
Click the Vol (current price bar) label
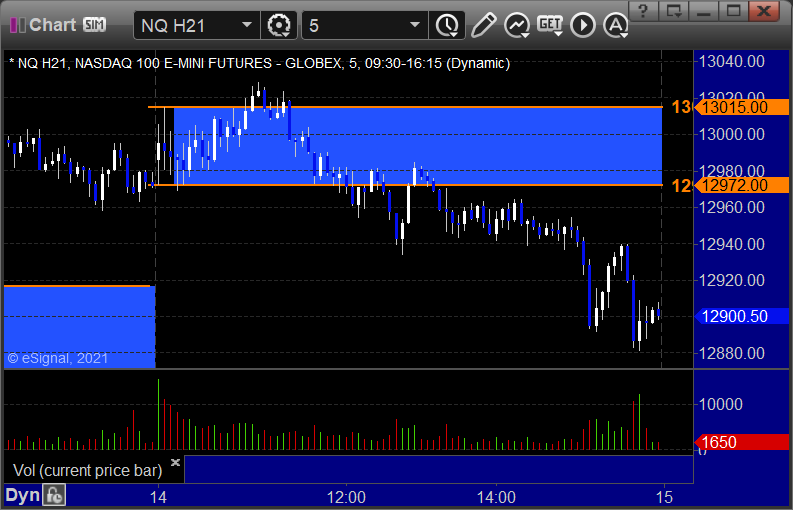87,471
